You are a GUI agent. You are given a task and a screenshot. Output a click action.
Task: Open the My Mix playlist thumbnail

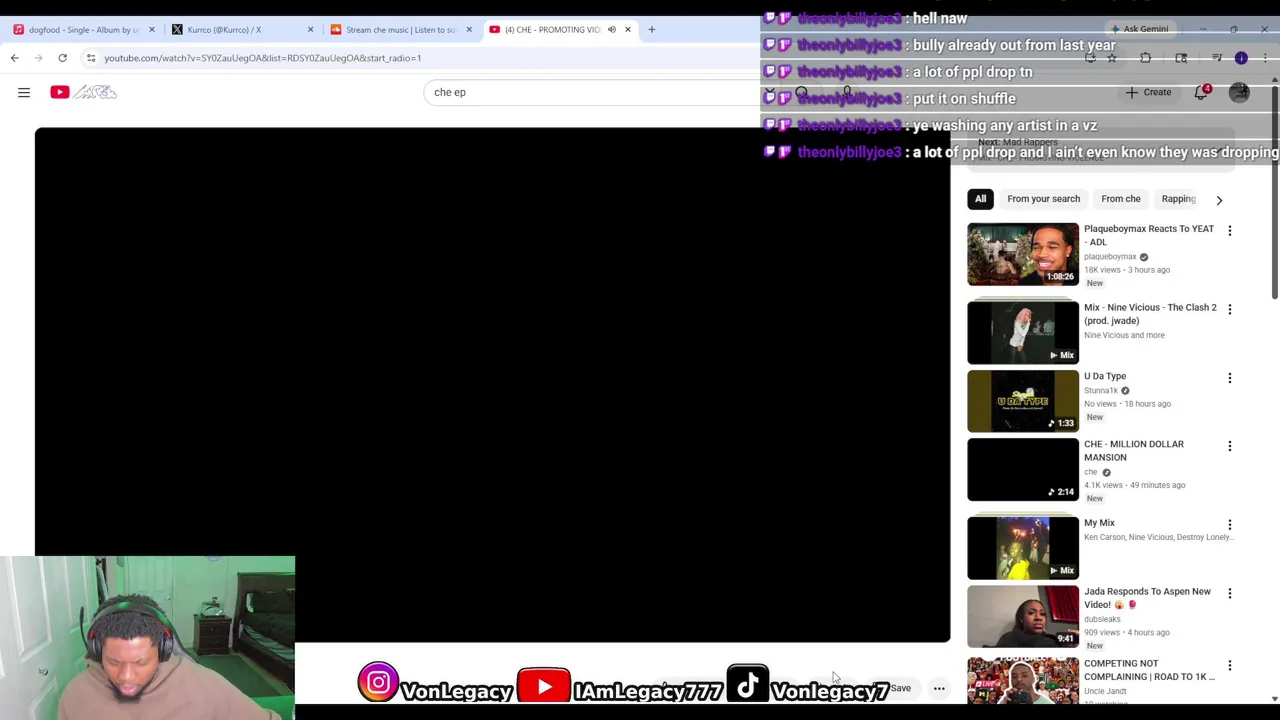(x=1023, y=548)
